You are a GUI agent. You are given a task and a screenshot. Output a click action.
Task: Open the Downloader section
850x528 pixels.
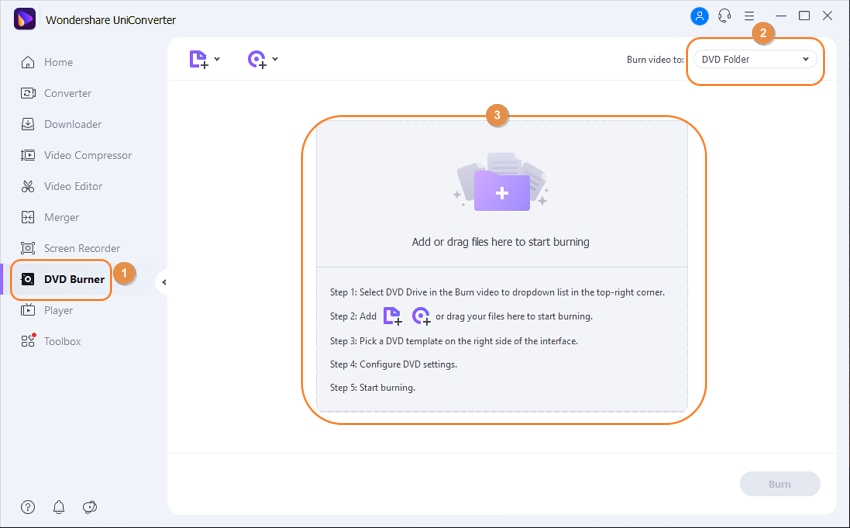tap(72, 124)
